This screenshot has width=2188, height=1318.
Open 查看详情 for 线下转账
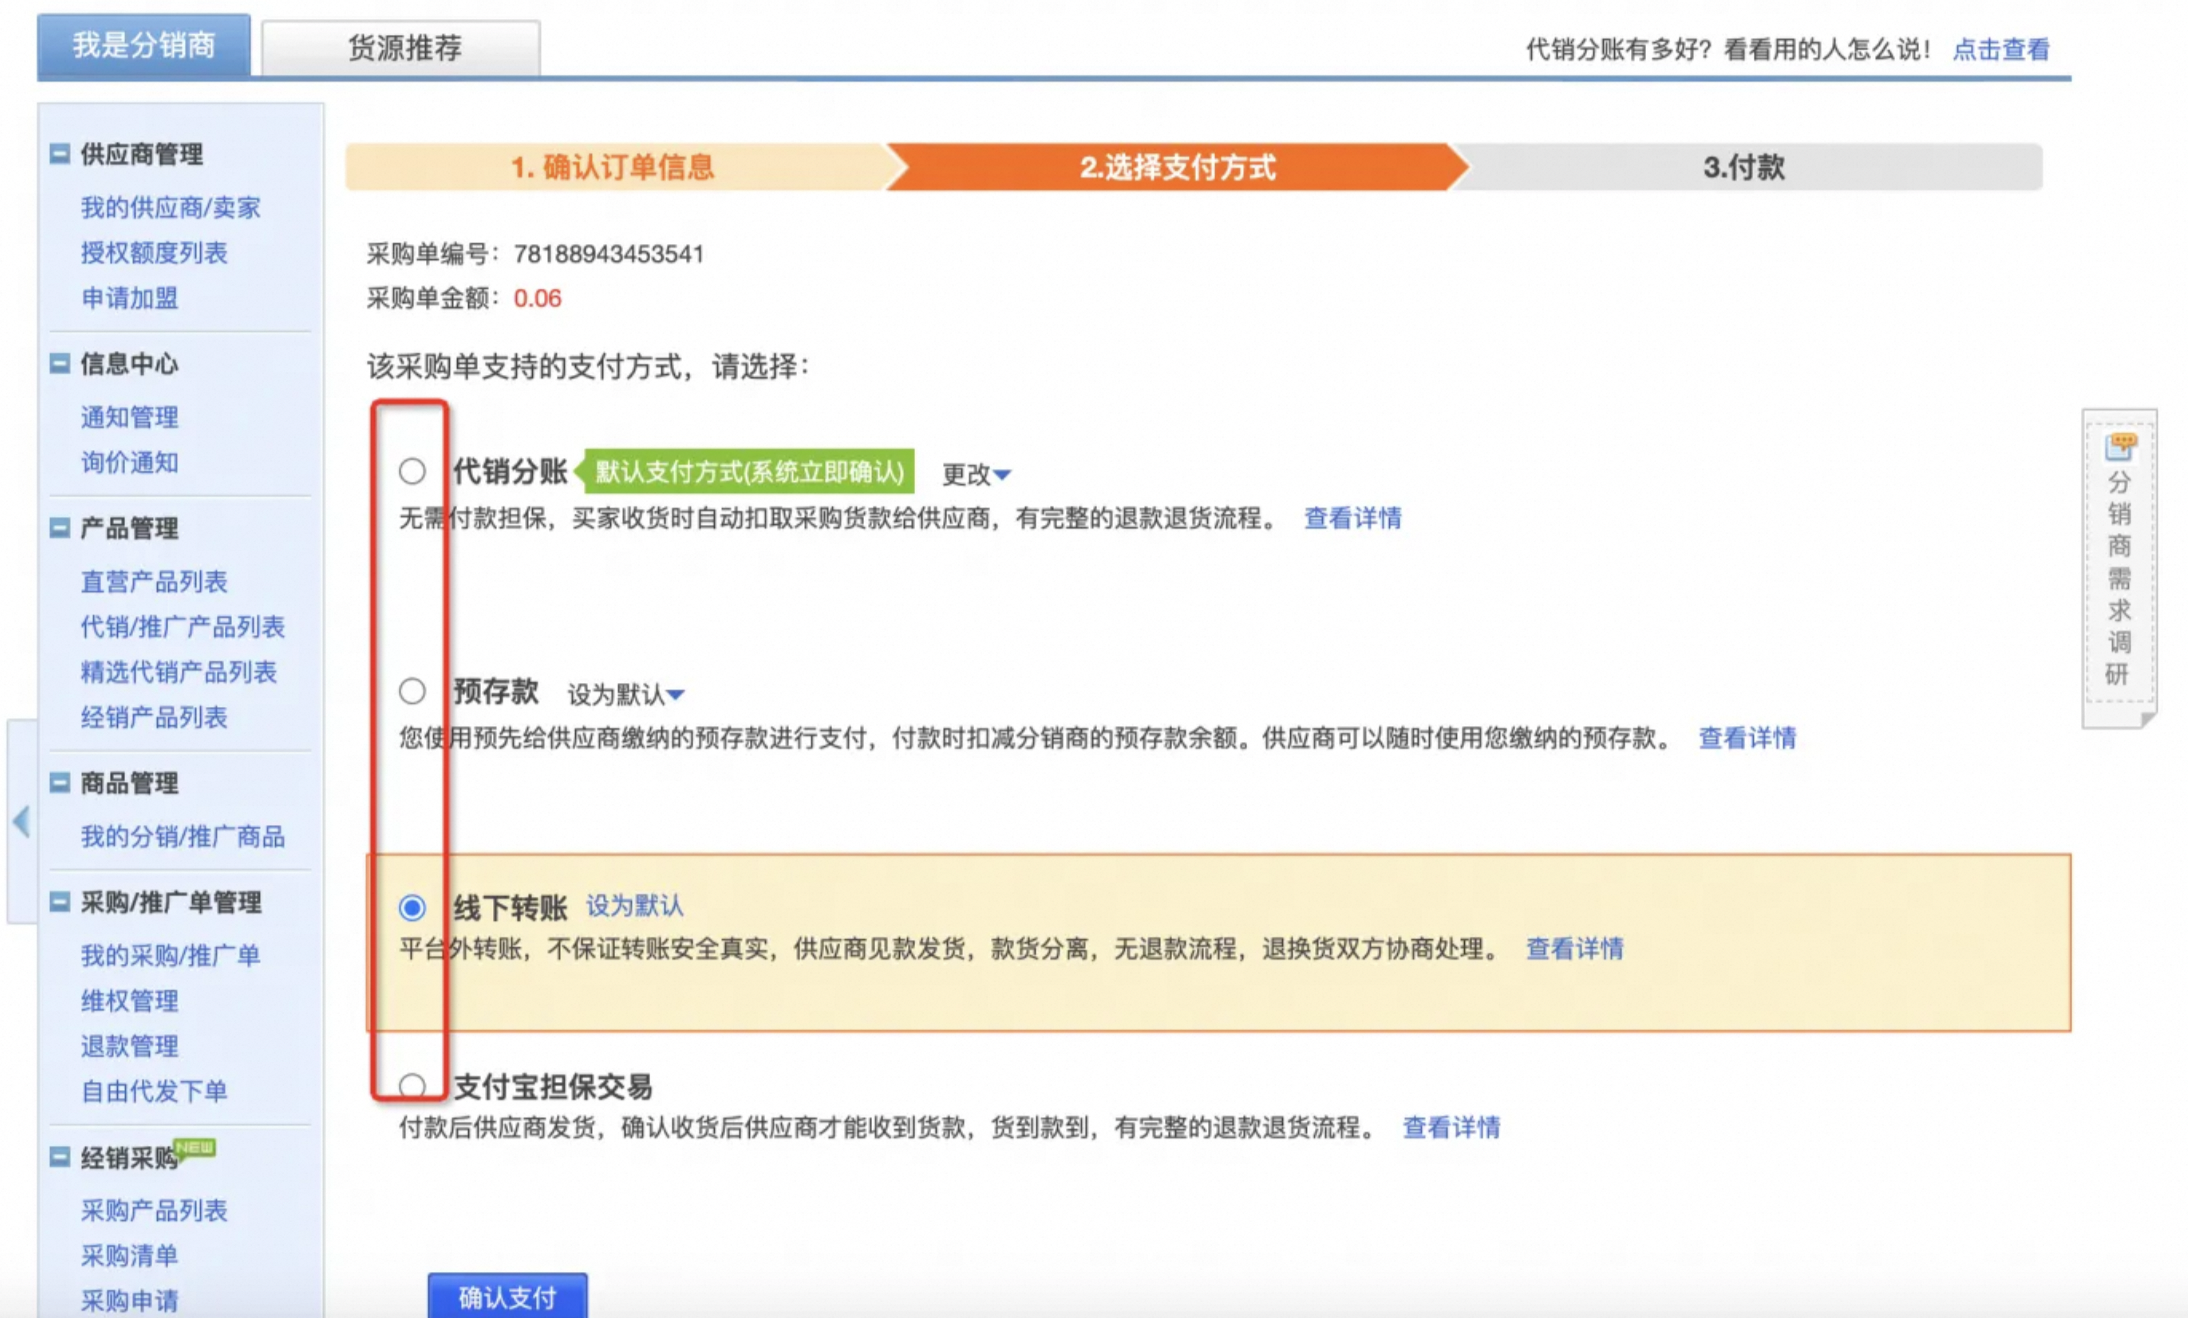[1575, 949]
